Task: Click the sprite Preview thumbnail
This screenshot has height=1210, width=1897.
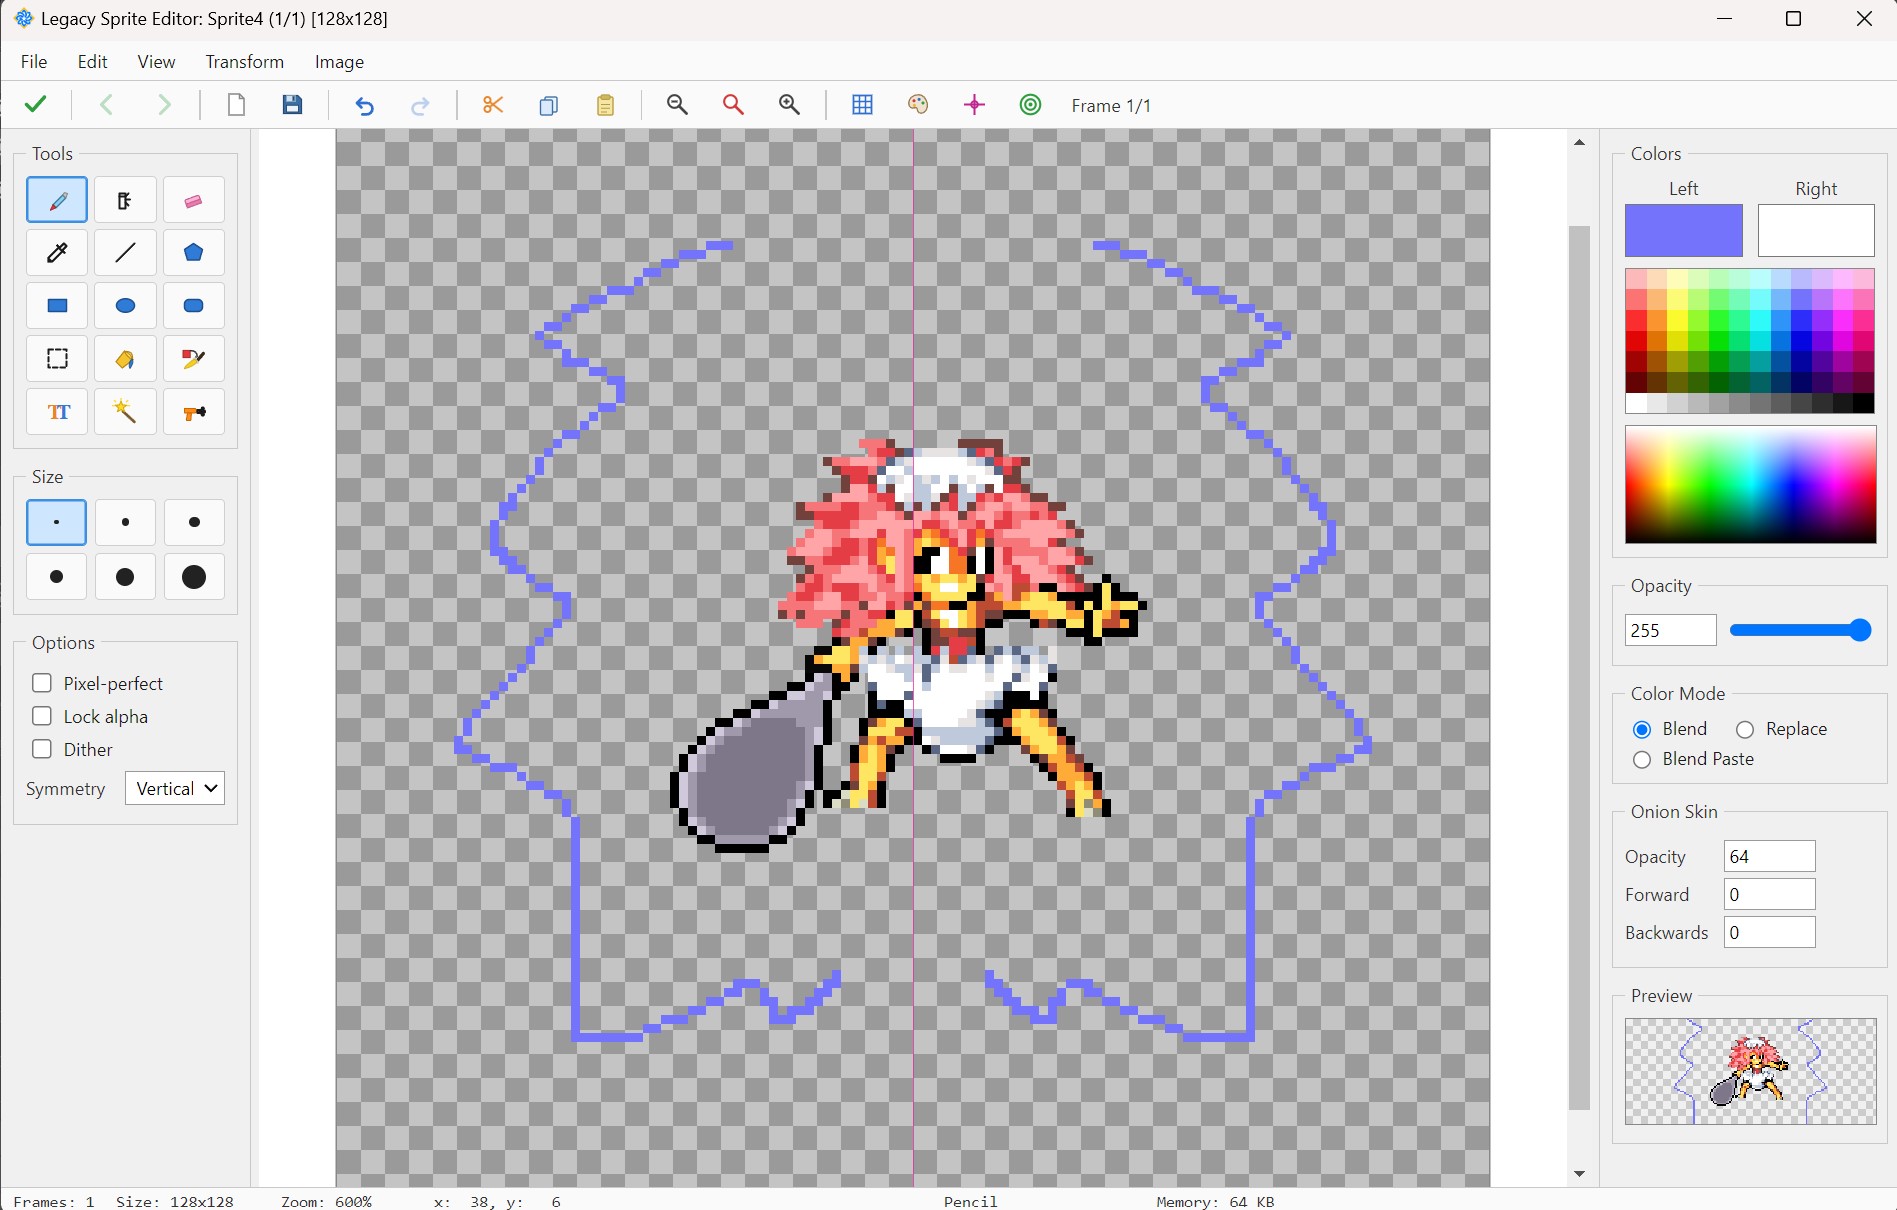Action: [x=1750, y=1071]
